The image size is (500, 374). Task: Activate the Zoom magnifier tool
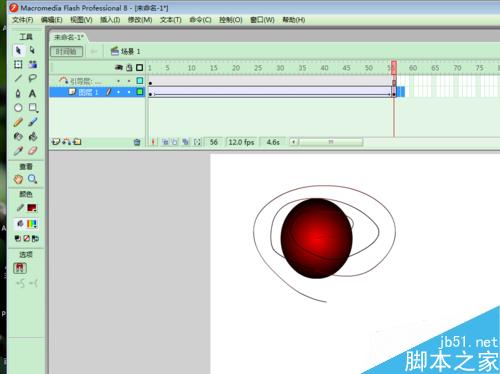(32, 179)
